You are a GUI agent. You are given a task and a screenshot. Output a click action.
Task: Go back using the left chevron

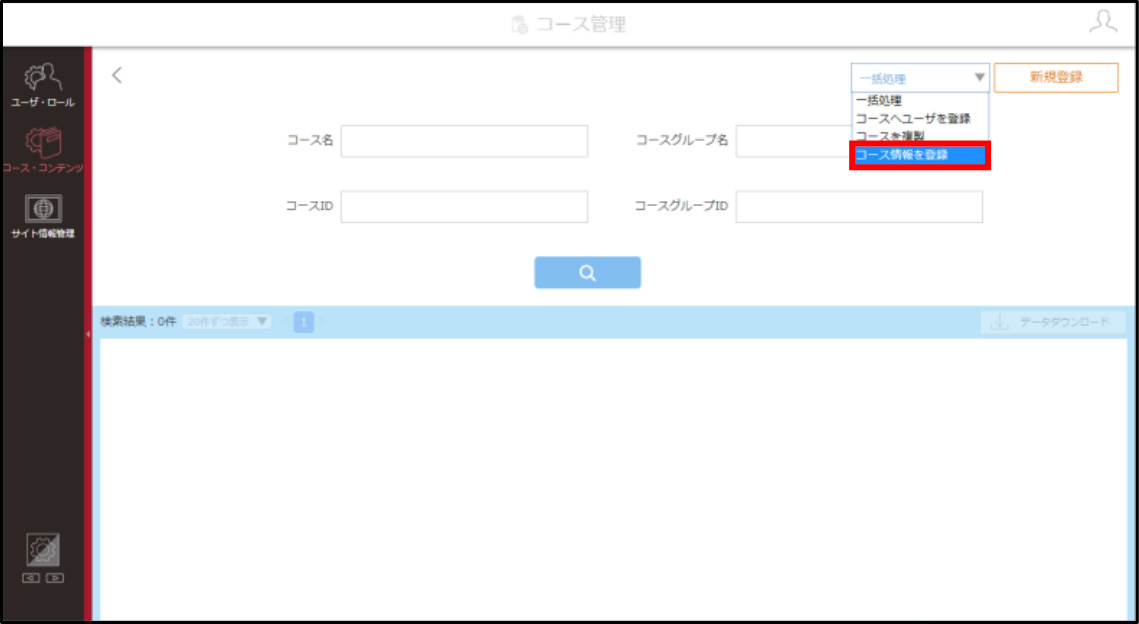[117, 75]
